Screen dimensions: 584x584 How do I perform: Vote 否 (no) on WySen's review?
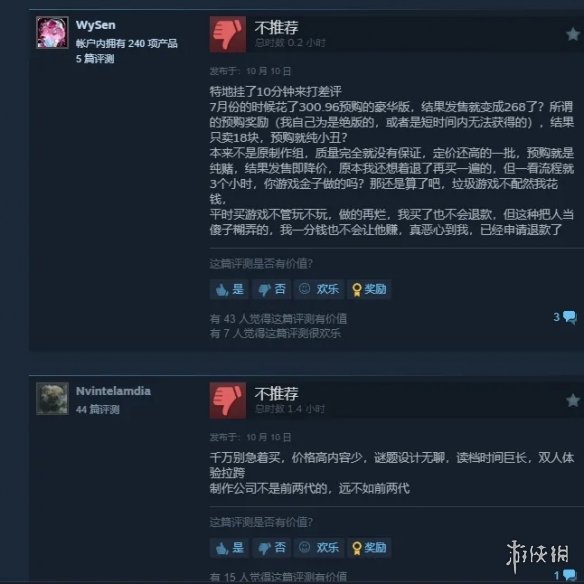point(272,289)
